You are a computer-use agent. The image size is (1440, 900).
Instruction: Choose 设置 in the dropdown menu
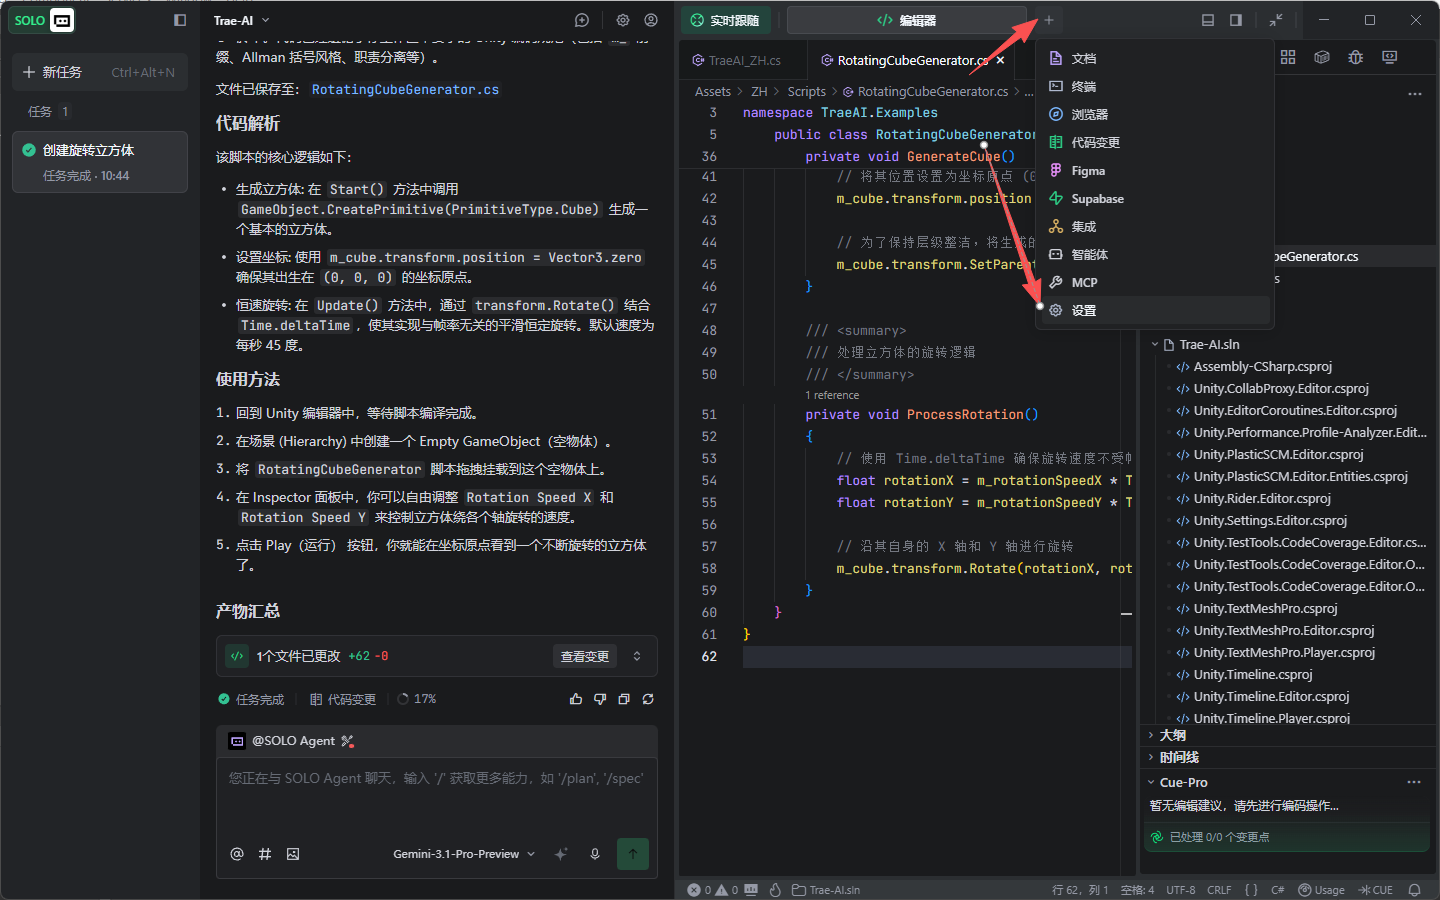click(x=1154, y=311)
